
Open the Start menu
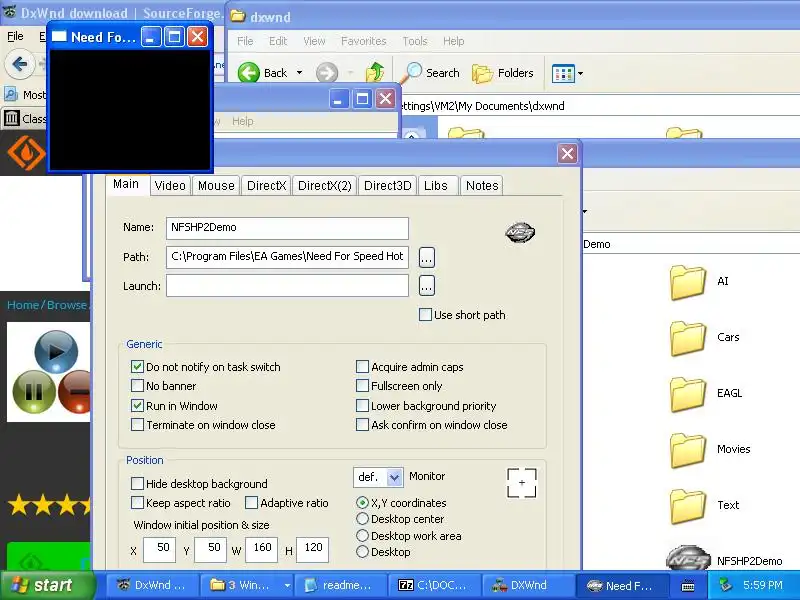coord(47,585)
